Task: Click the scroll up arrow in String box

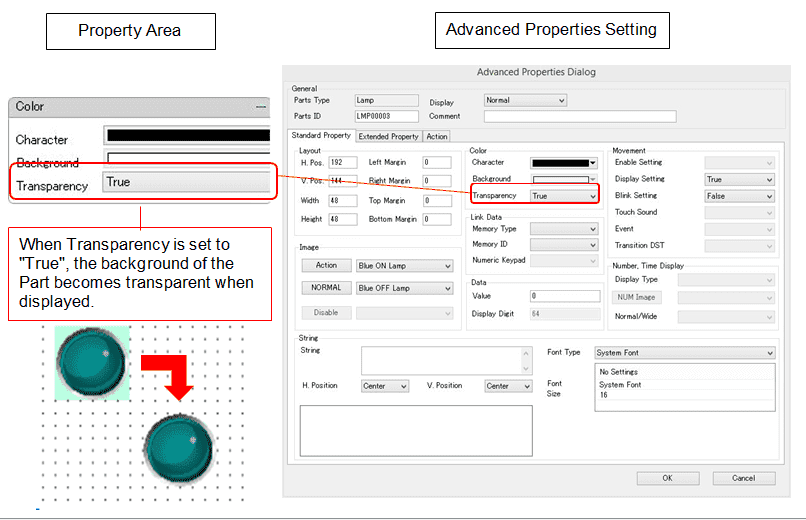Action: (526, 354)
